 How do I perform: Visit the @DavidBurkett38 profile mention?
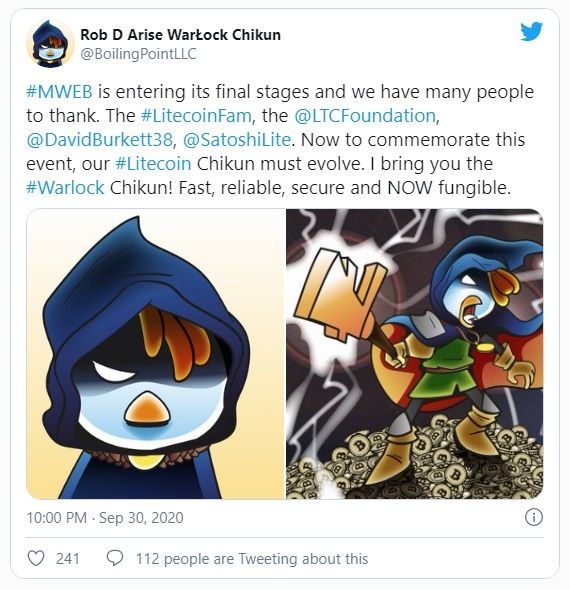tap(99, 140)
